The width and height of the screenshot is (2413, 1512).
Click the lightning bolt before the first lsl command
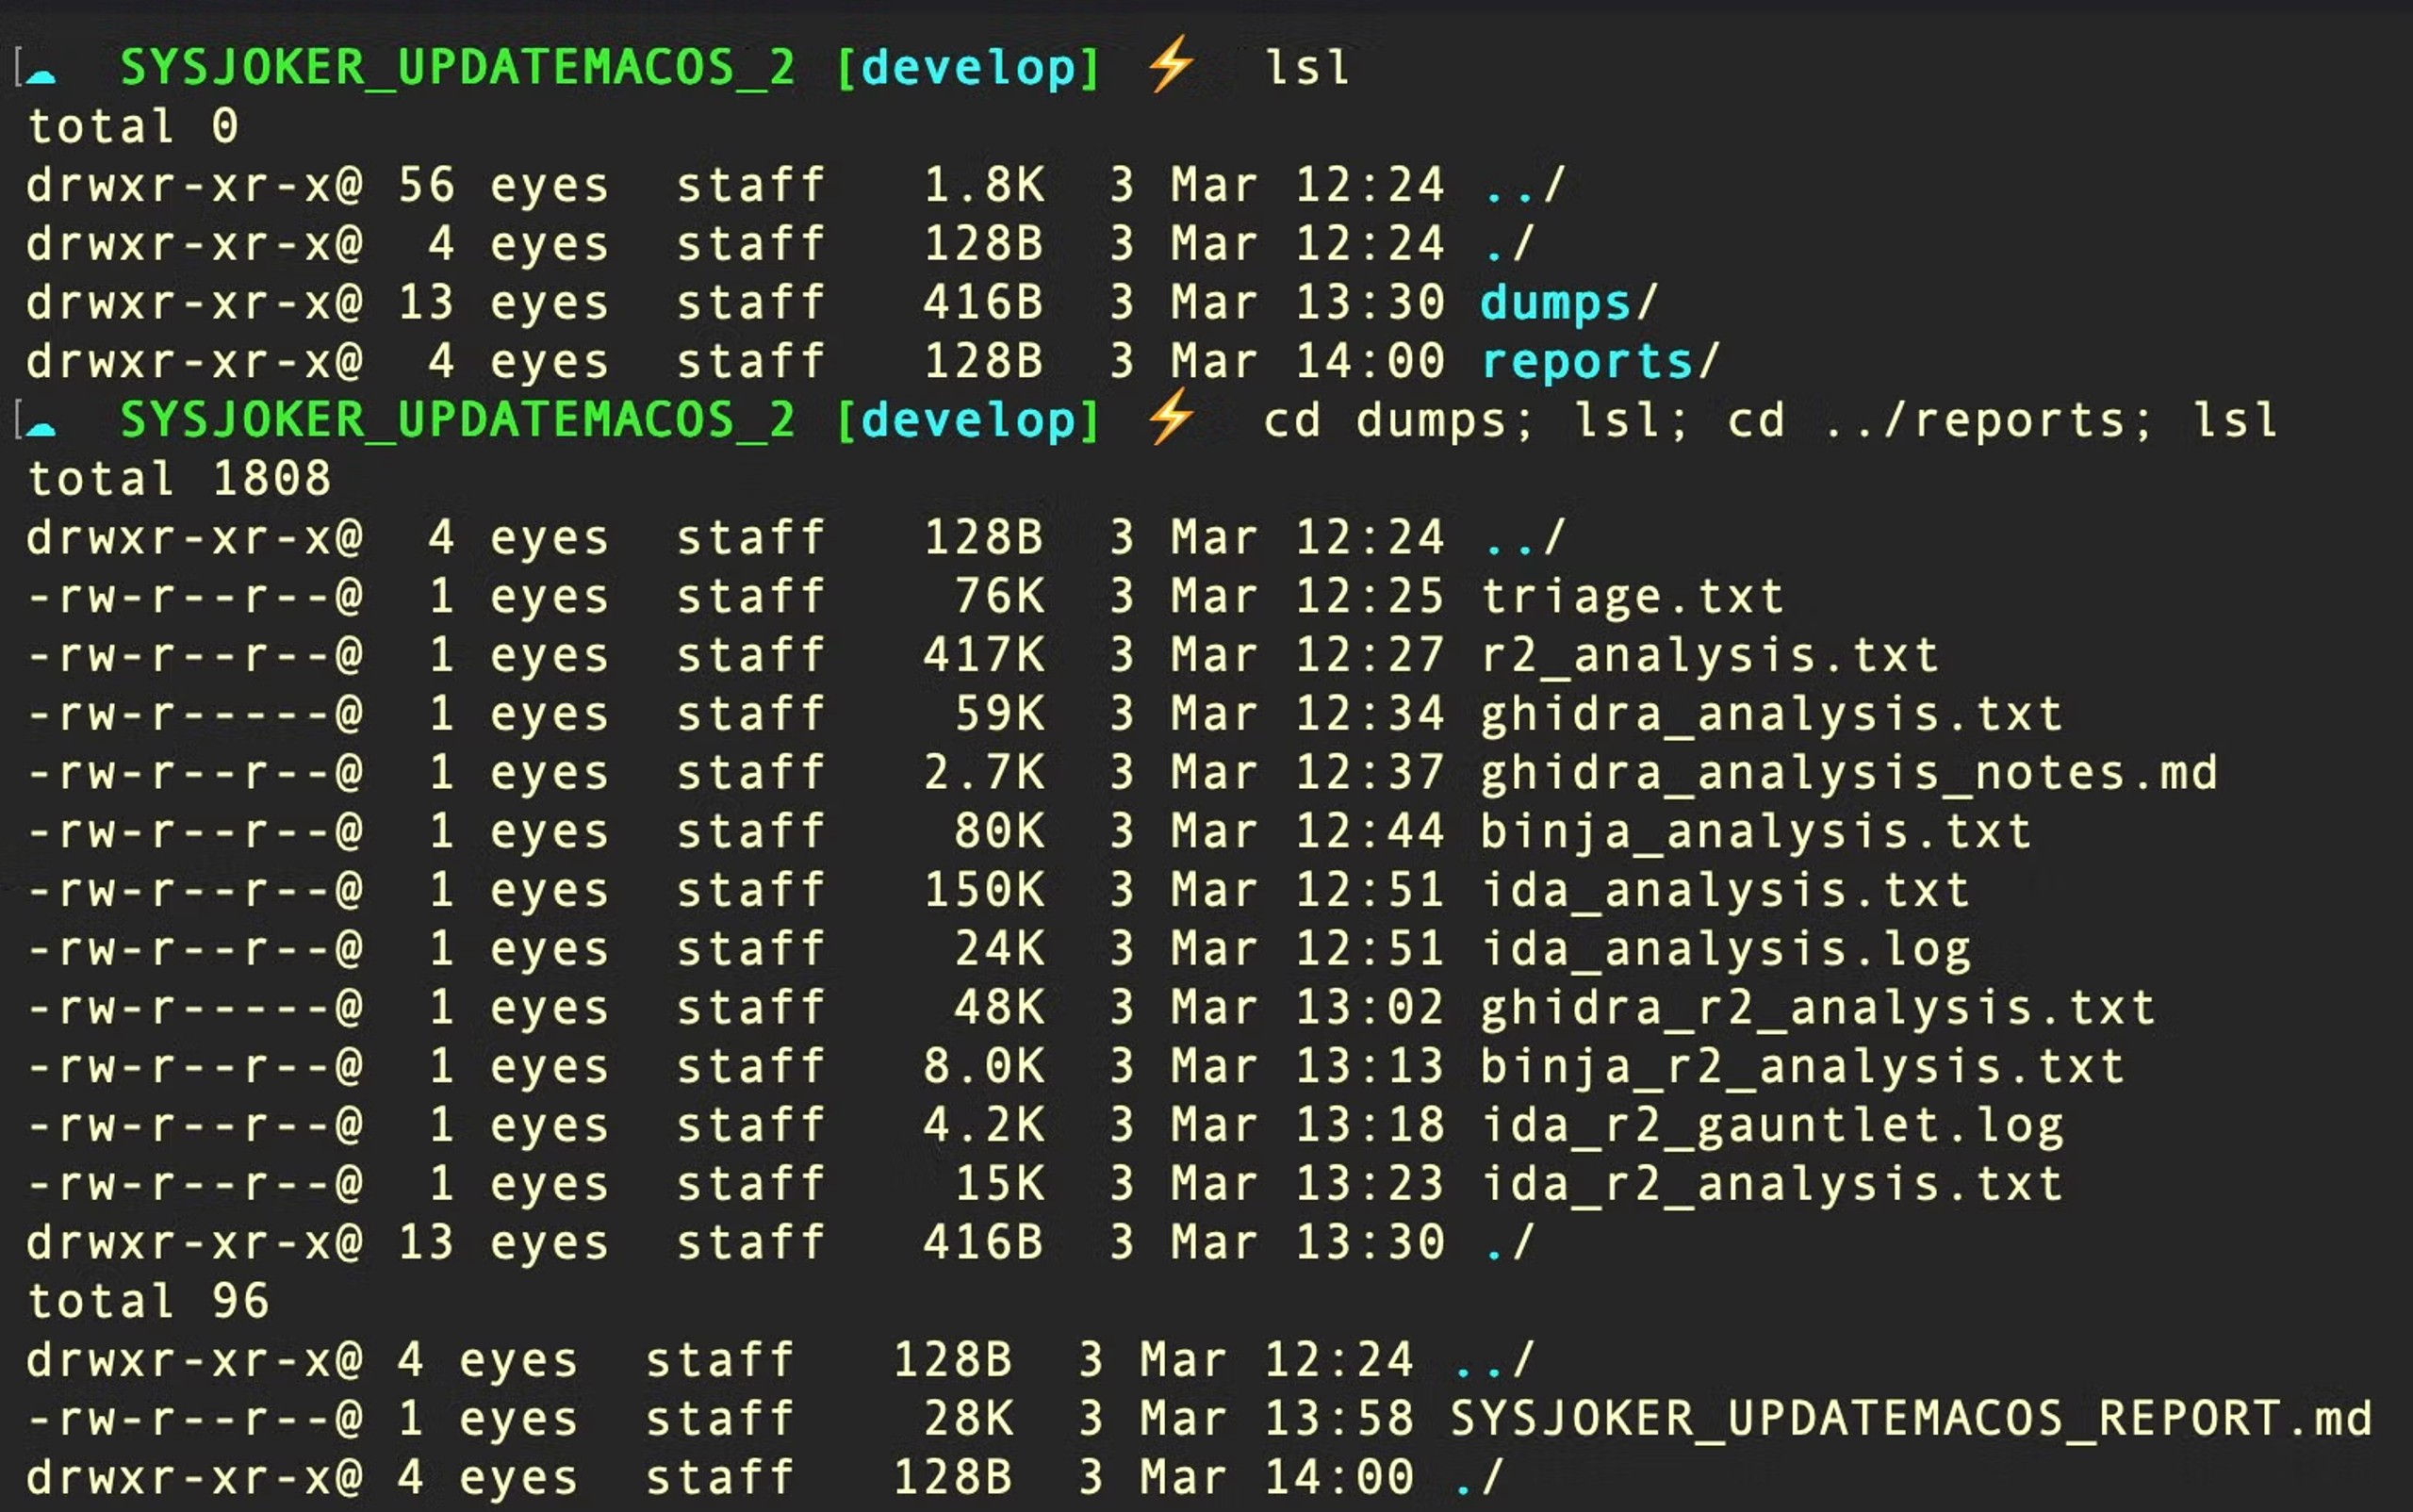(x=1170, y=64)
